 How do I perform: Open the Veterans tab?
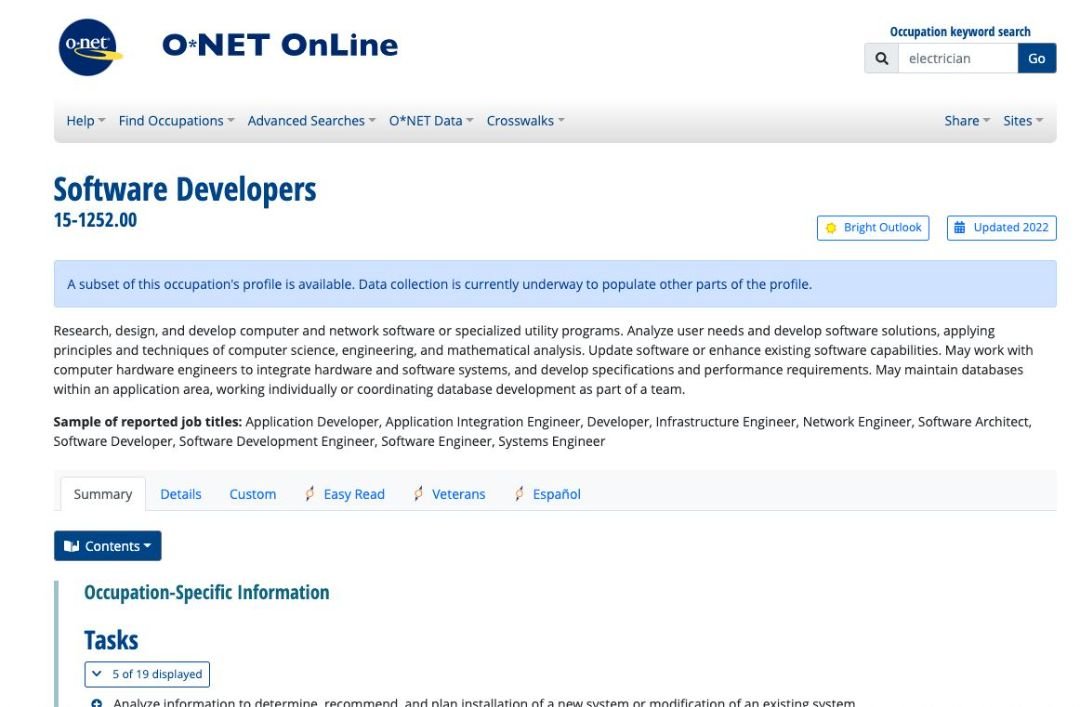click(448, 494)
